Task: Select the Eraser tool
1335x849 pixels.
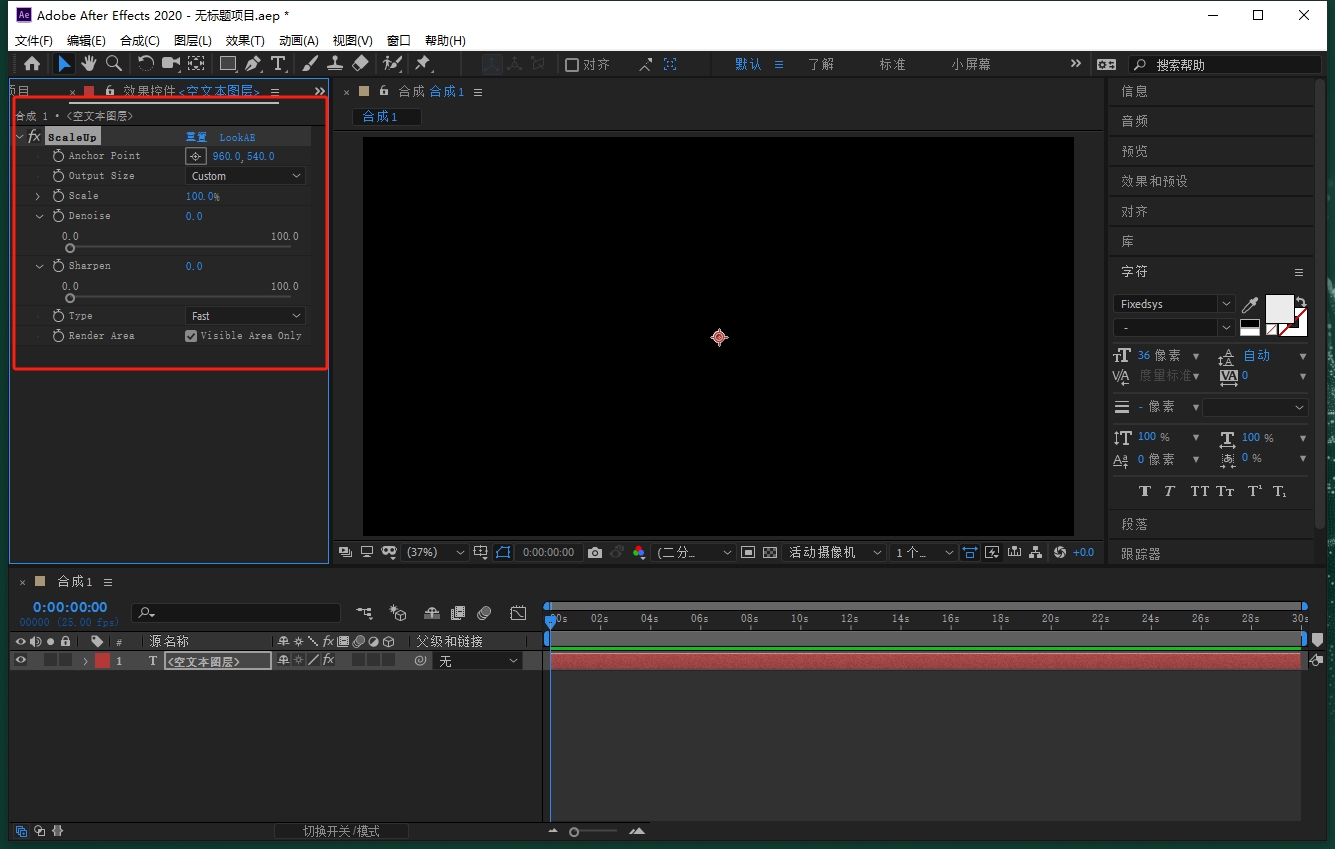Action: [x=360, y=64]
